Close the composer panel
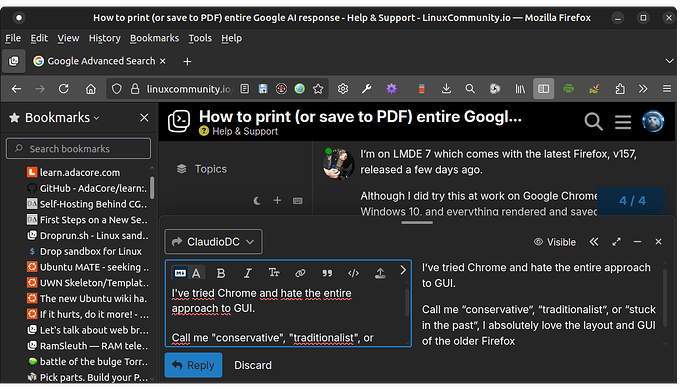Screen dimensions: 690x389 click(x=658, y=242)
